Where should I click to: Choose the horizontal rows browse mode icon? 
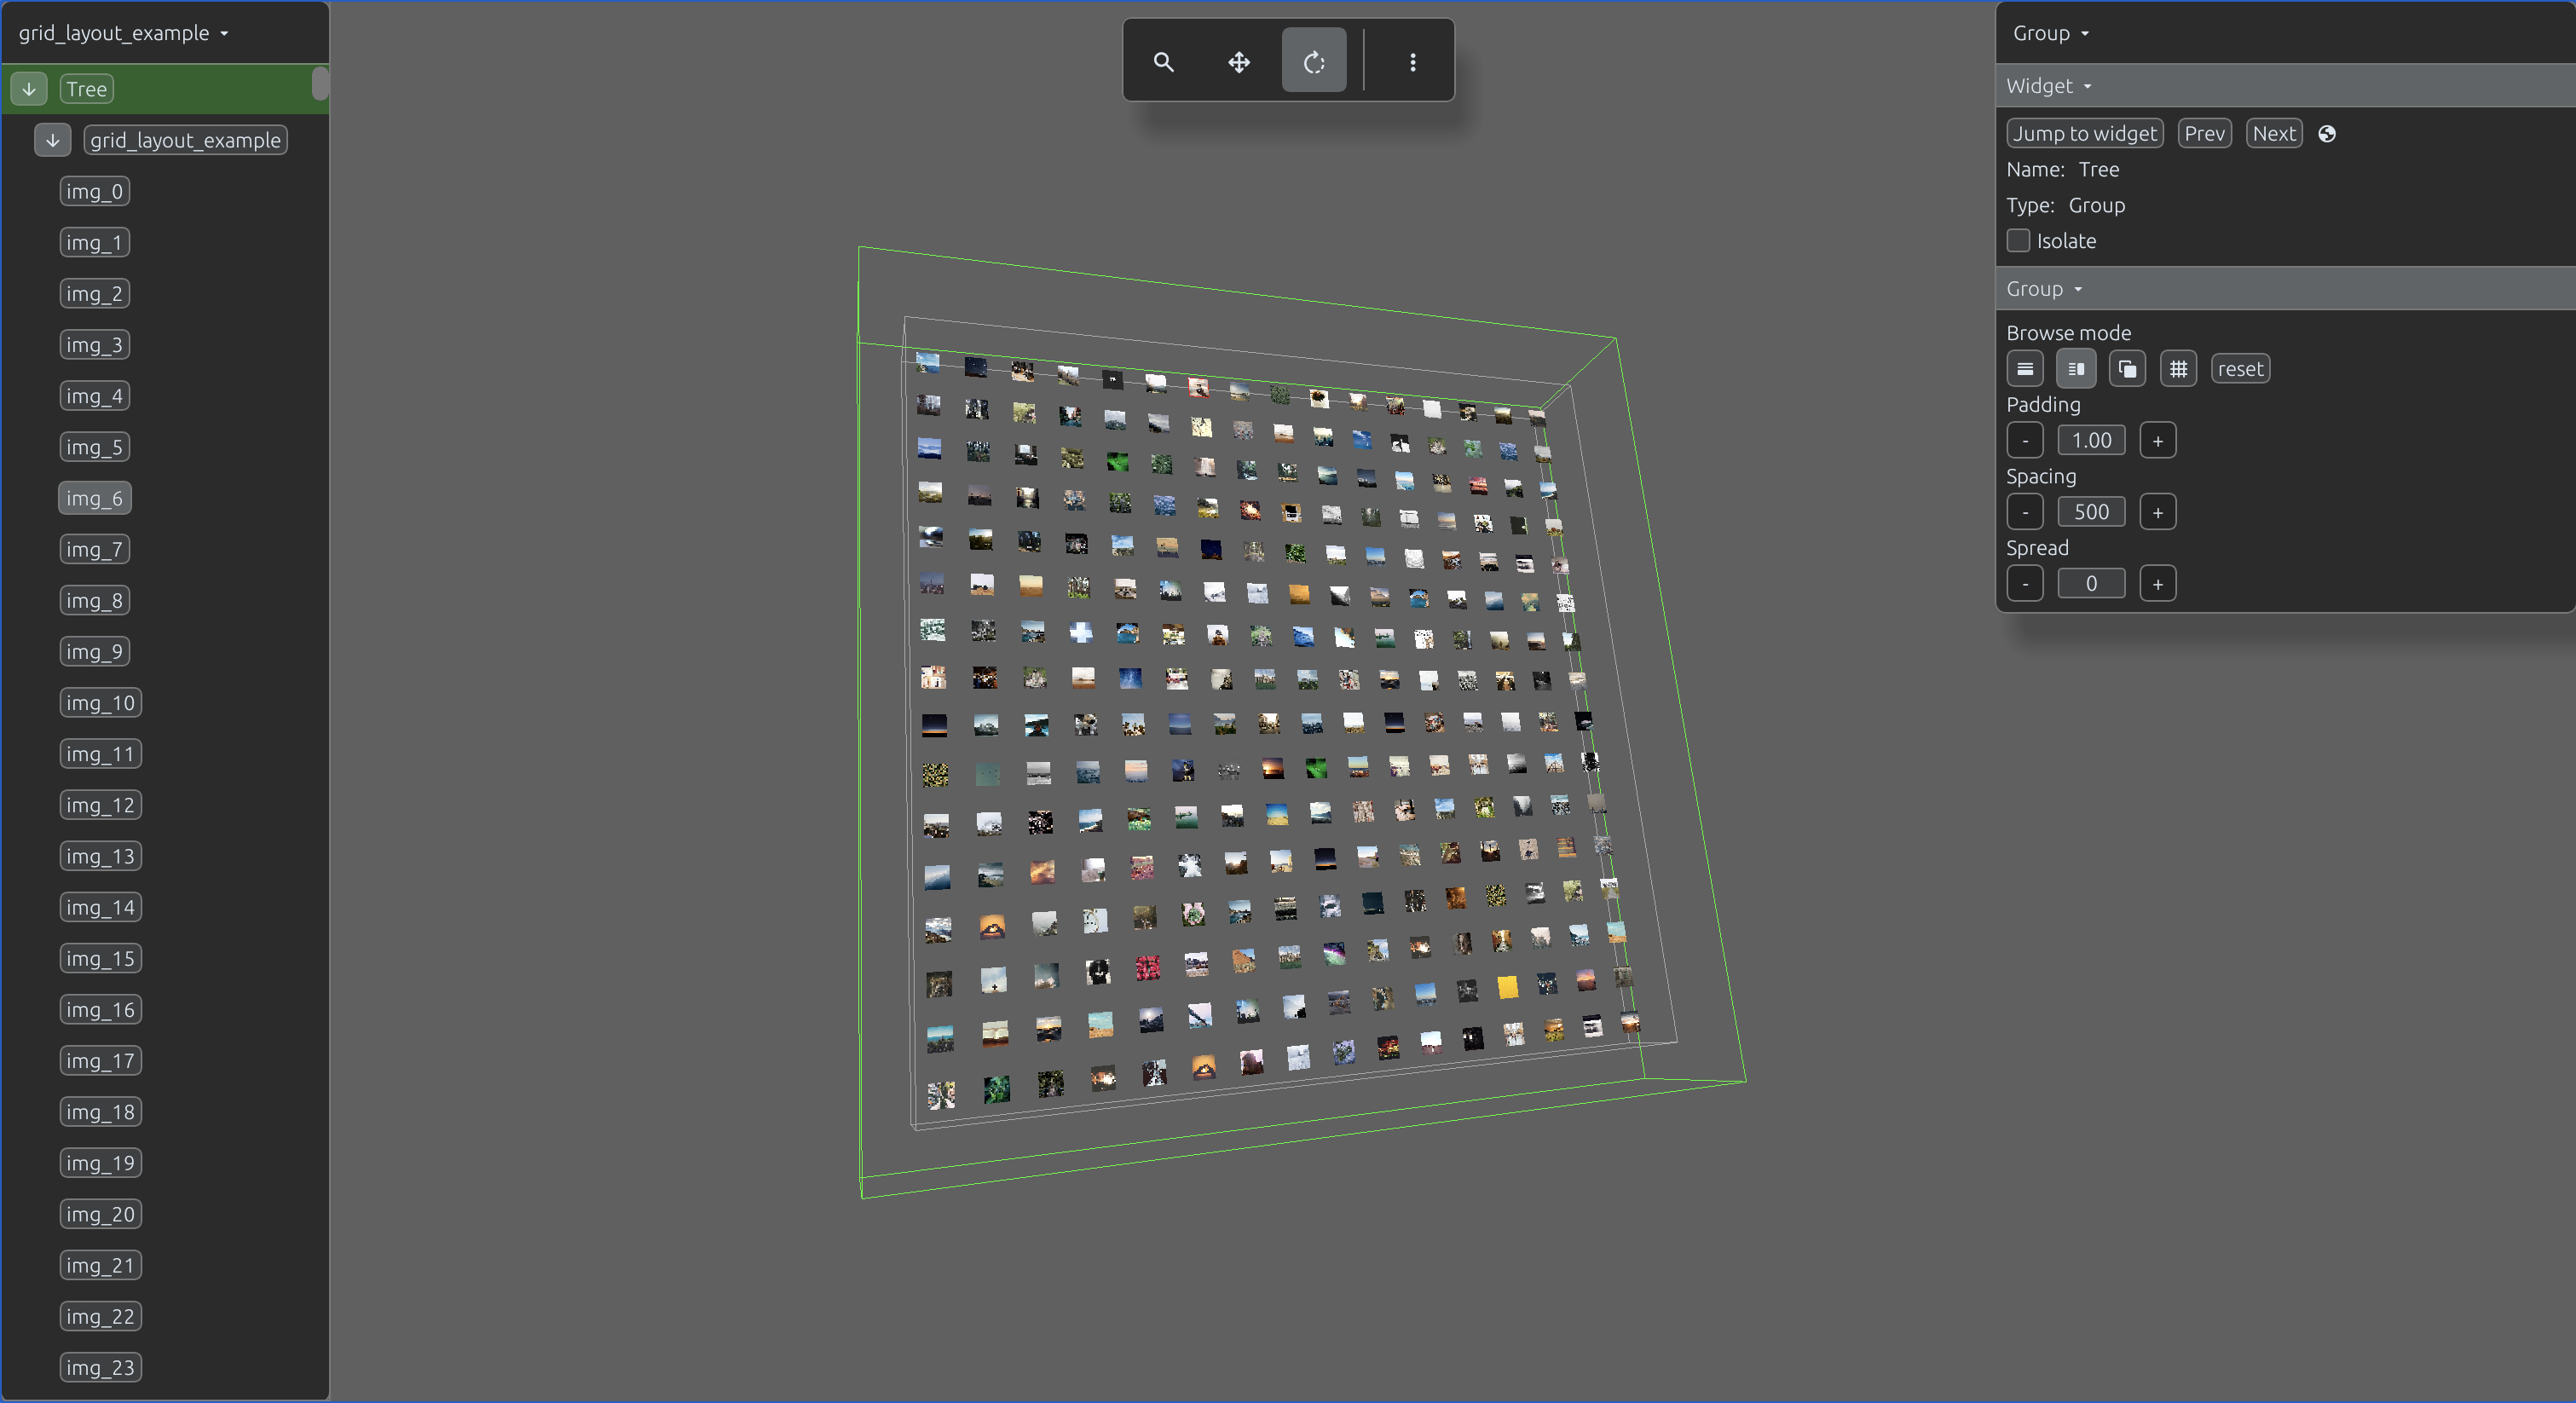click(2025, 369)
